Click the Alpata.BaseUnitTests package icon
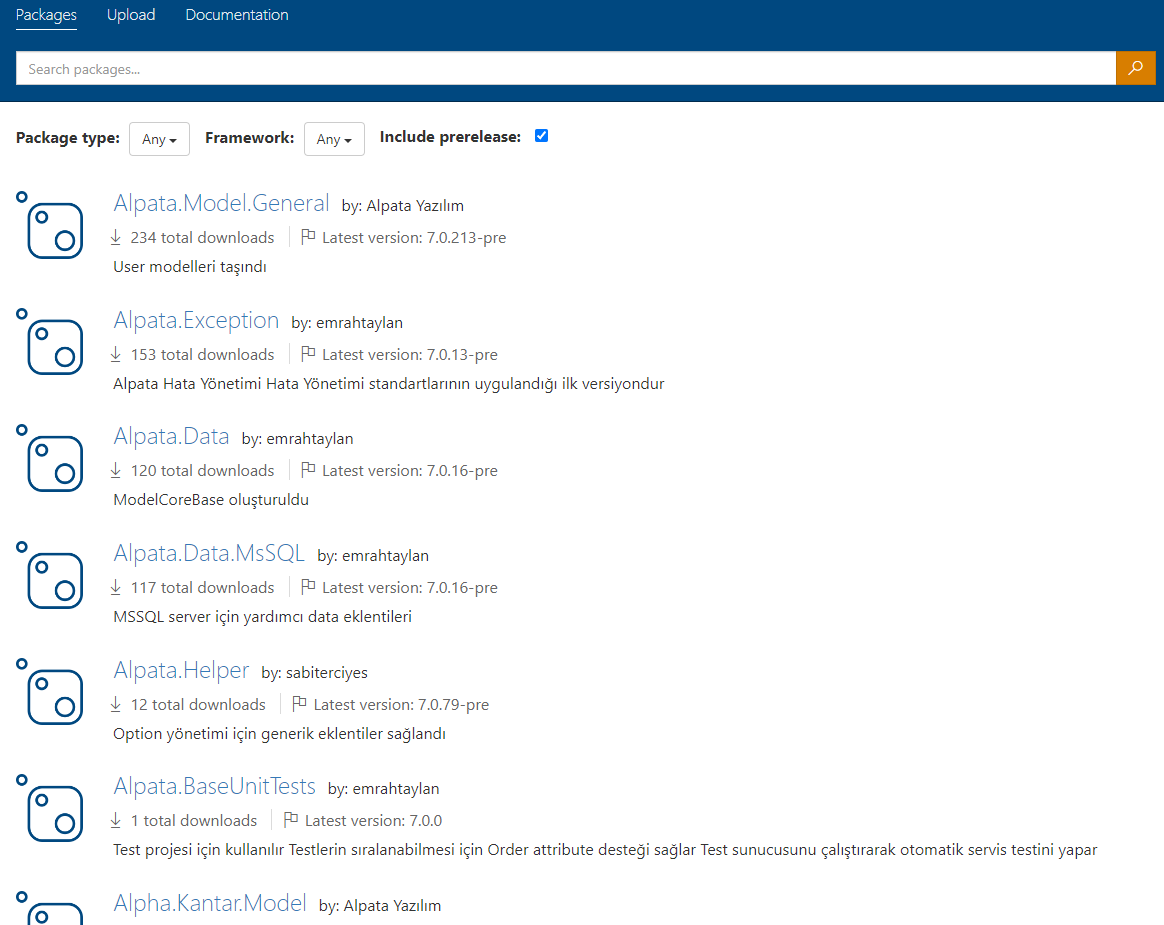 tap(50, 811)
